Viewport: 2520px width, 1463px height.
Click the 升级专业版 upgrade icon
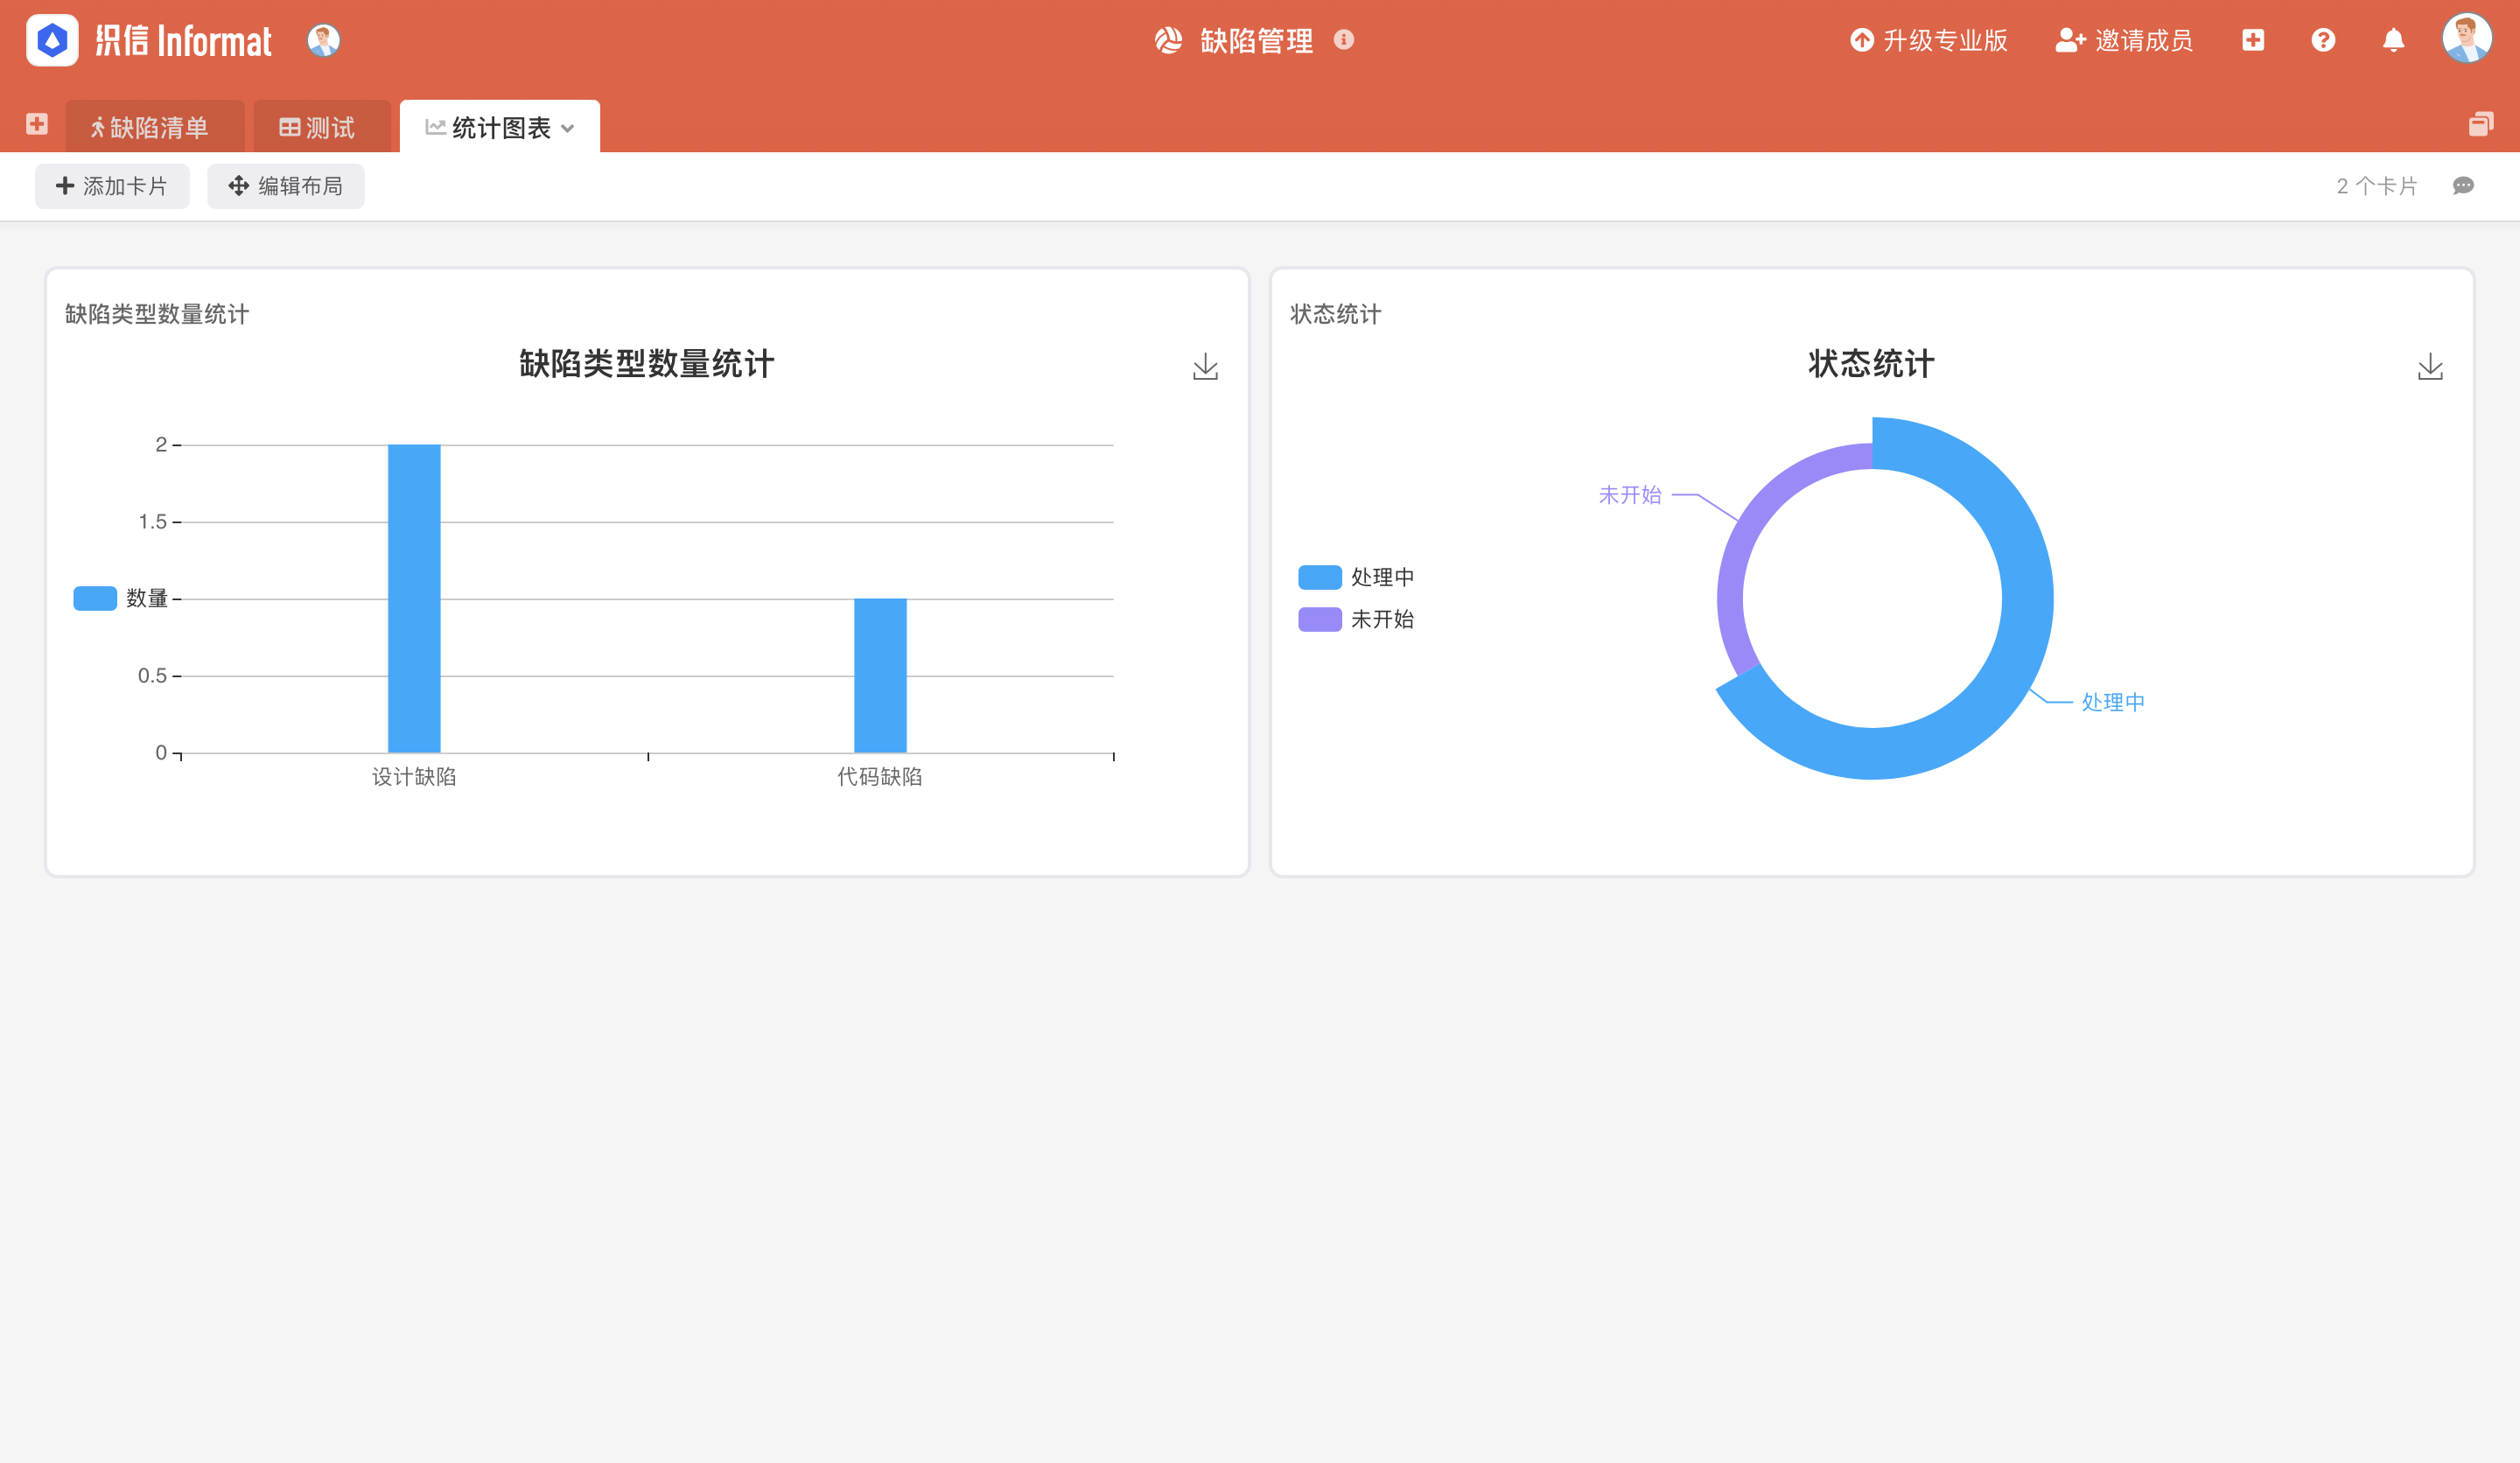point(1860,38)
